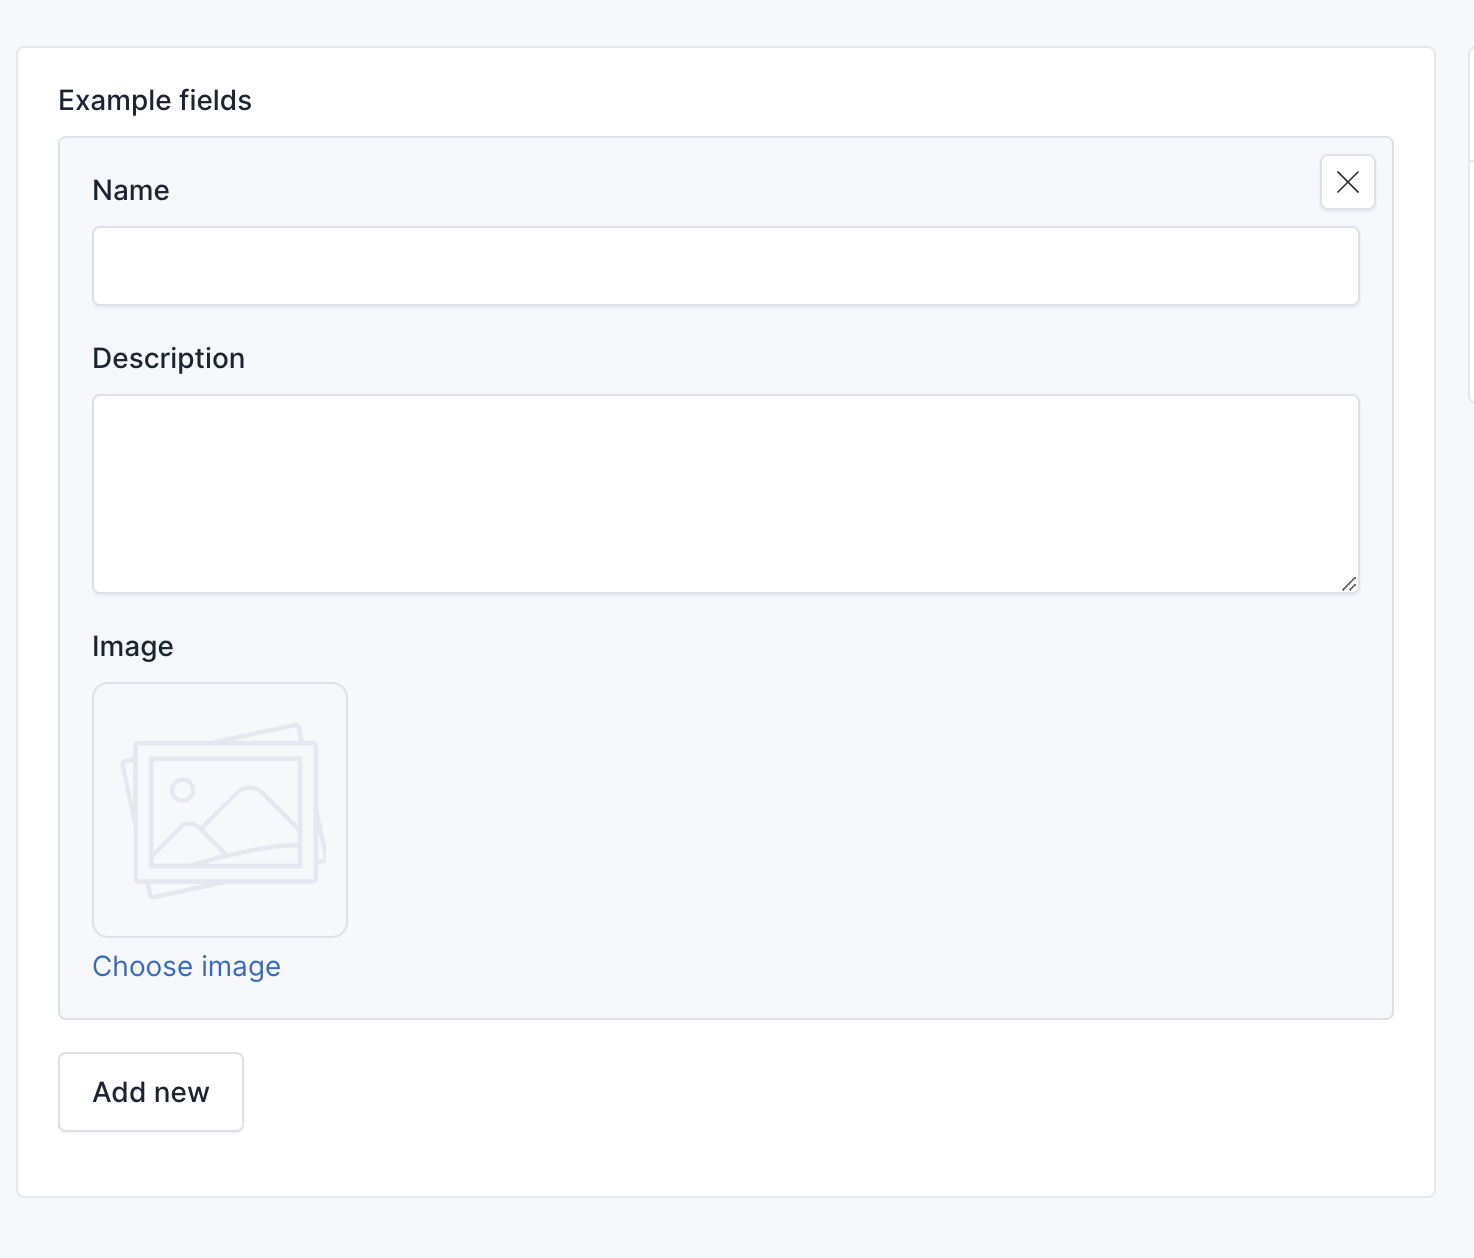Click the page background below the card
The image size is (1474, 1258).
coord(700,1228)
